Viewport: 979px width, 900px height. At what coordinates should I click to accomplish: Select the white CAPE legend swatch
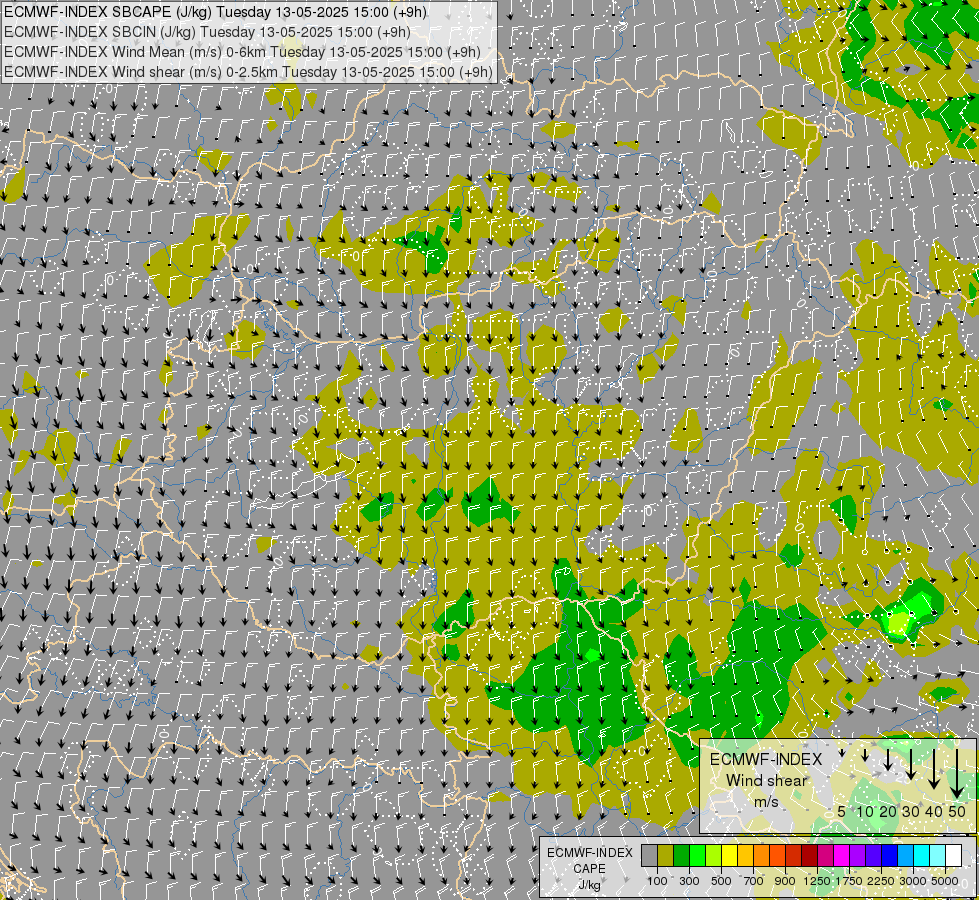[954, 856]
